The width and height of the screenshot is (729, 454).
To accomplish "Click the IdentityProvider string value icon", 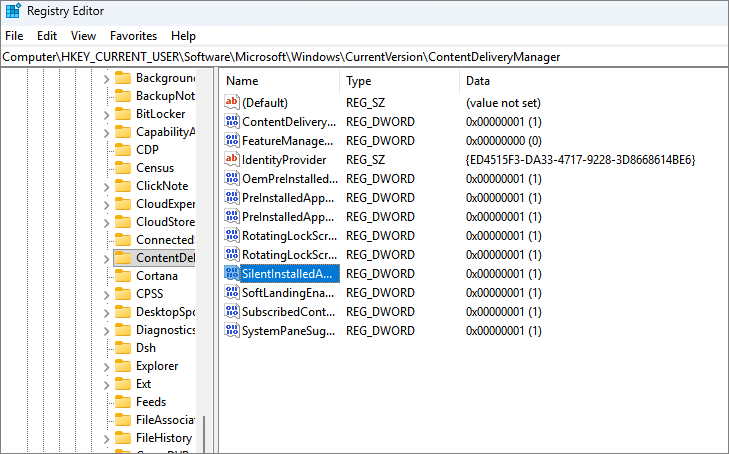I will [x=232, y=160].
